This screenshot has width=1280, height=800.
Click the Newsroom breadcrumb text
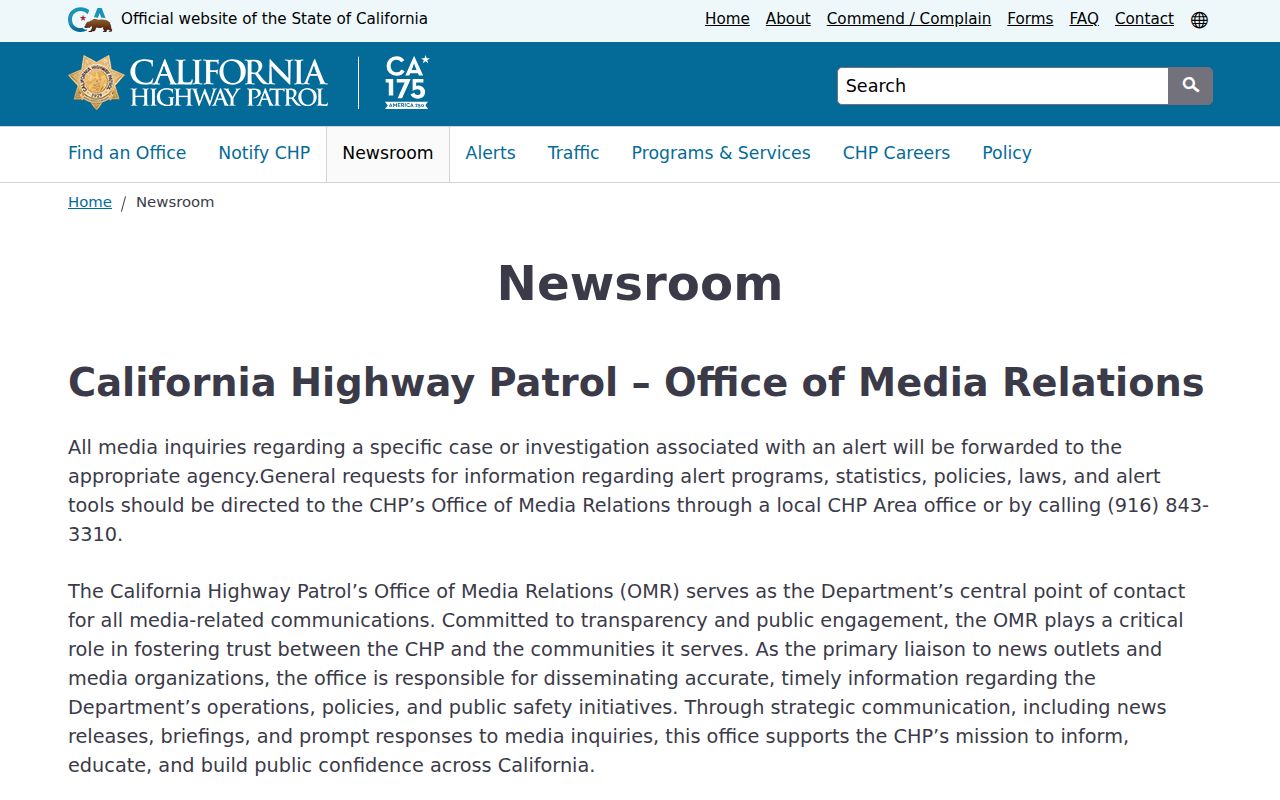coord(175,202)
